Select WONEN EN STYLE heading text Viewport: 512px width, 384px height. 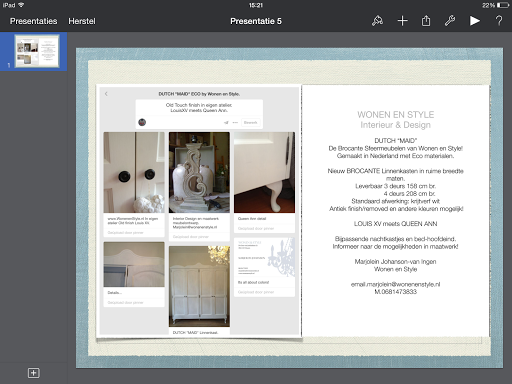396,115
